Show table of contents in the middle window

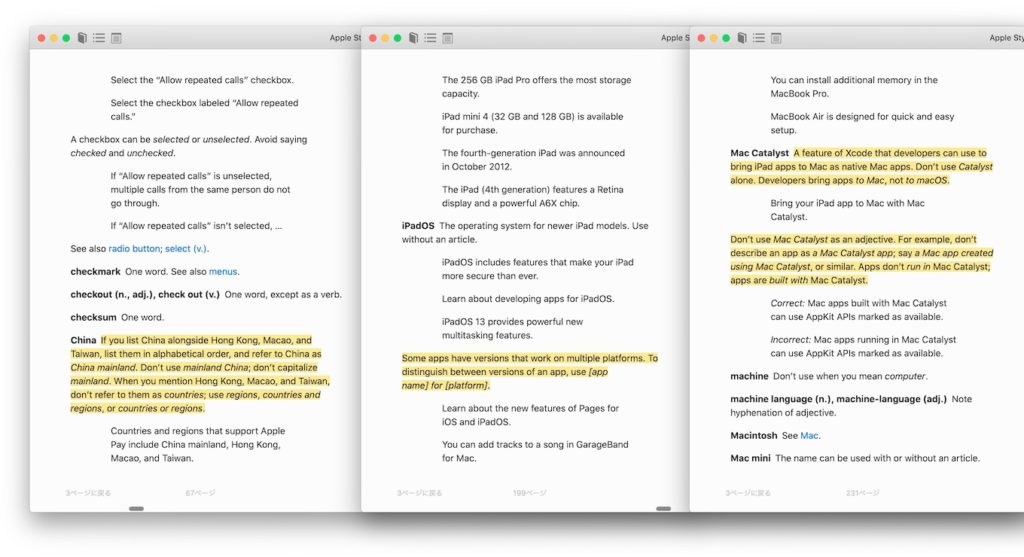point(430,38)
